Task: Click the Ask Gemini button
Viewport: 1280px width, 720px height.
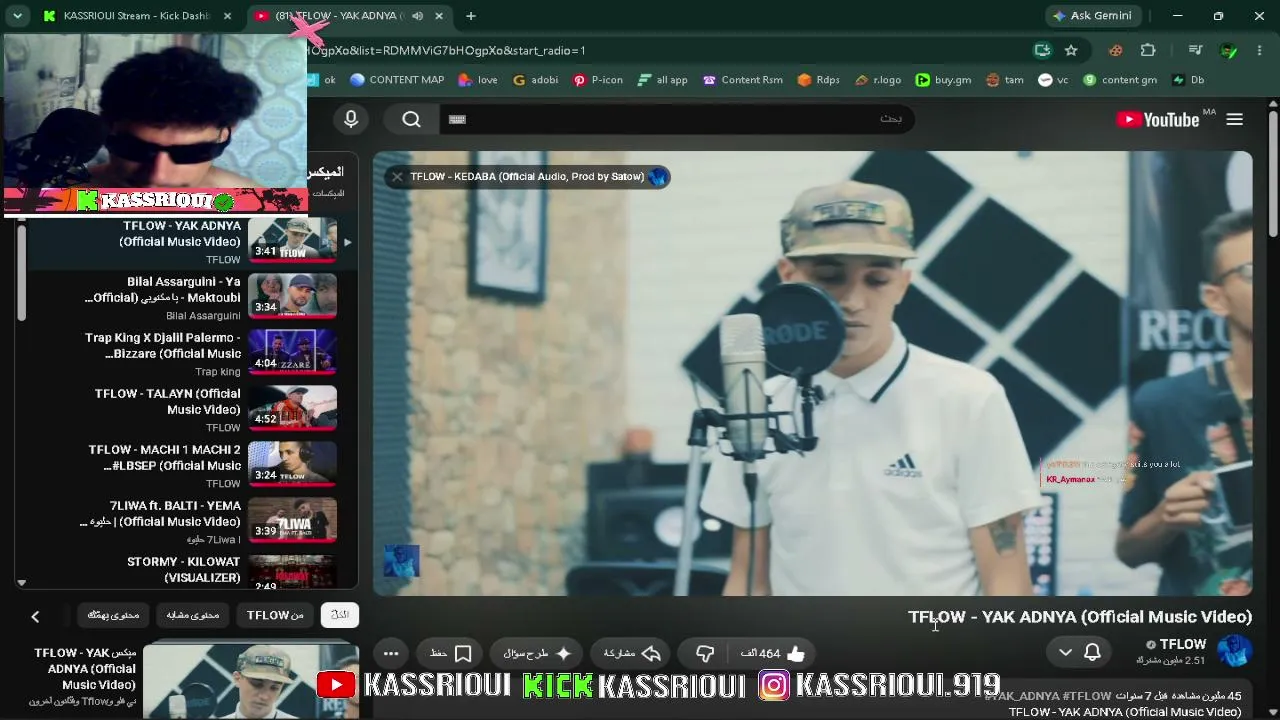Action: (1091, 16)
